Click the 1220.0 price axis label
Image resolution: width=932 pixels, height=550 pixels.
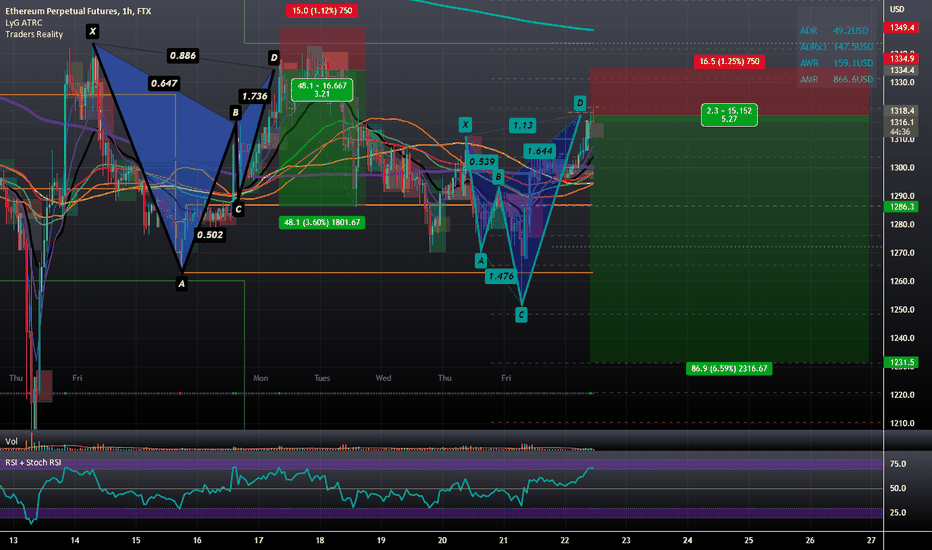[x=901, y=395]
